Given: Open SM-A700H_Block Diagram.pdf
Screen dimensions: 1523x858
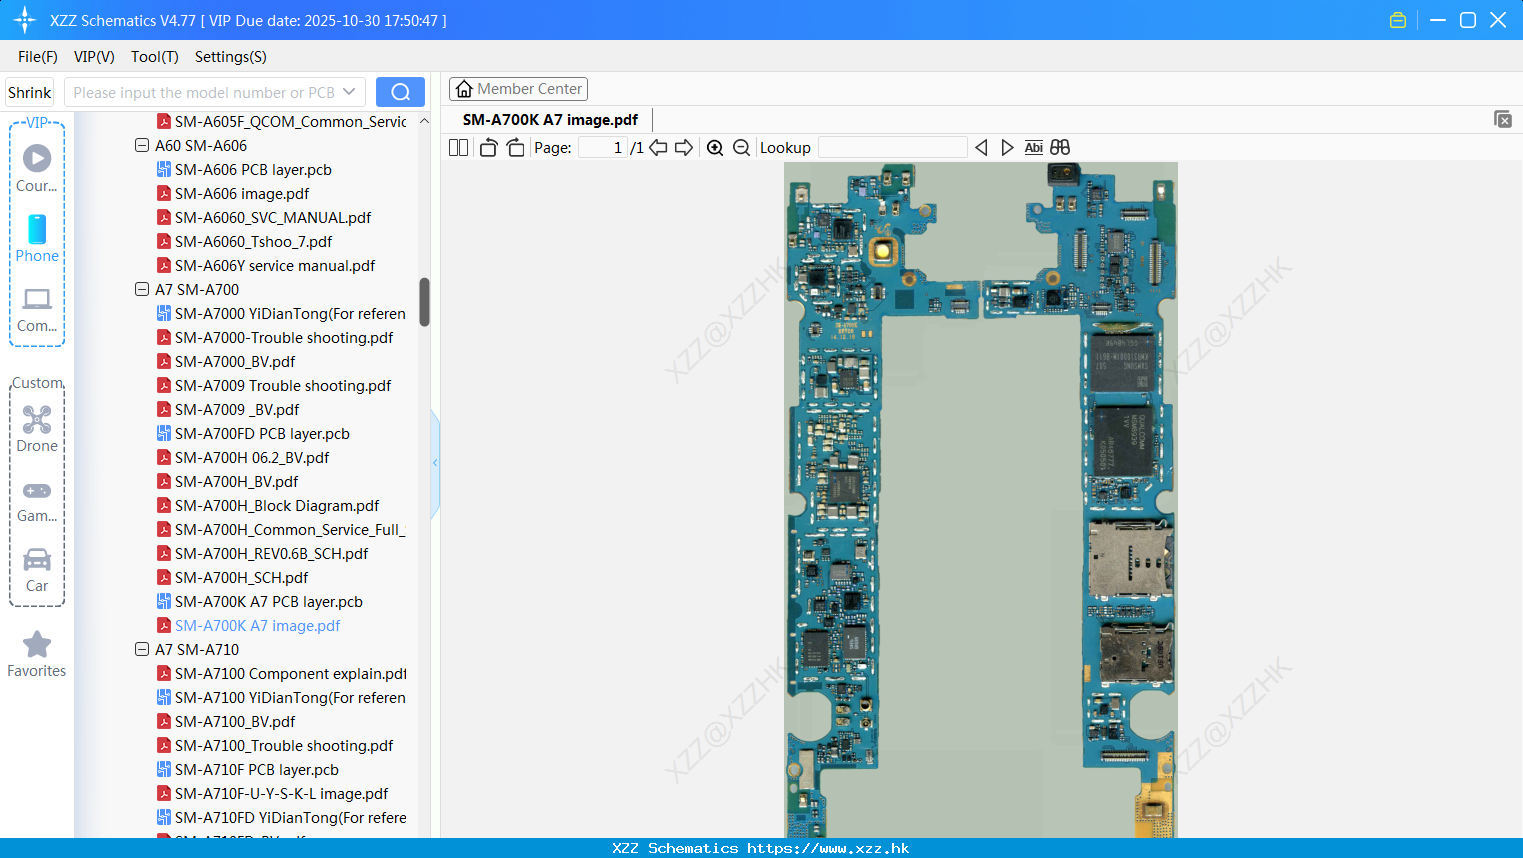Looking at the screenshot, I should click(x=277, y=506).
